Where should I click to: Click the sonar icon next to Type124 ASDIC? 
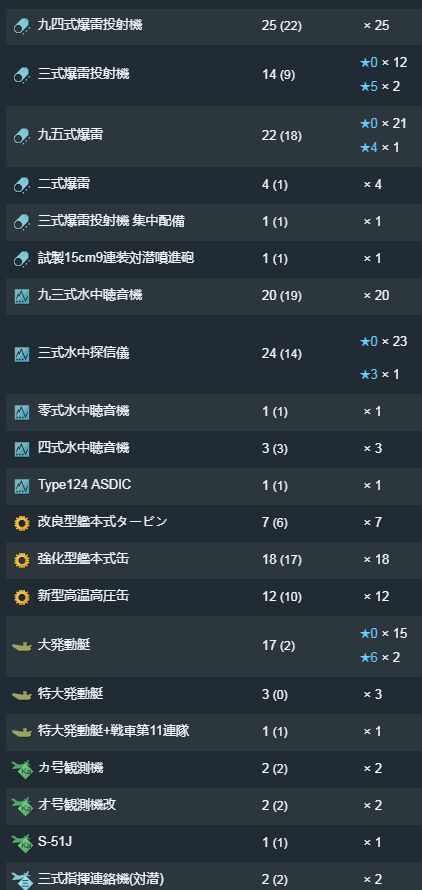(22, 486)
